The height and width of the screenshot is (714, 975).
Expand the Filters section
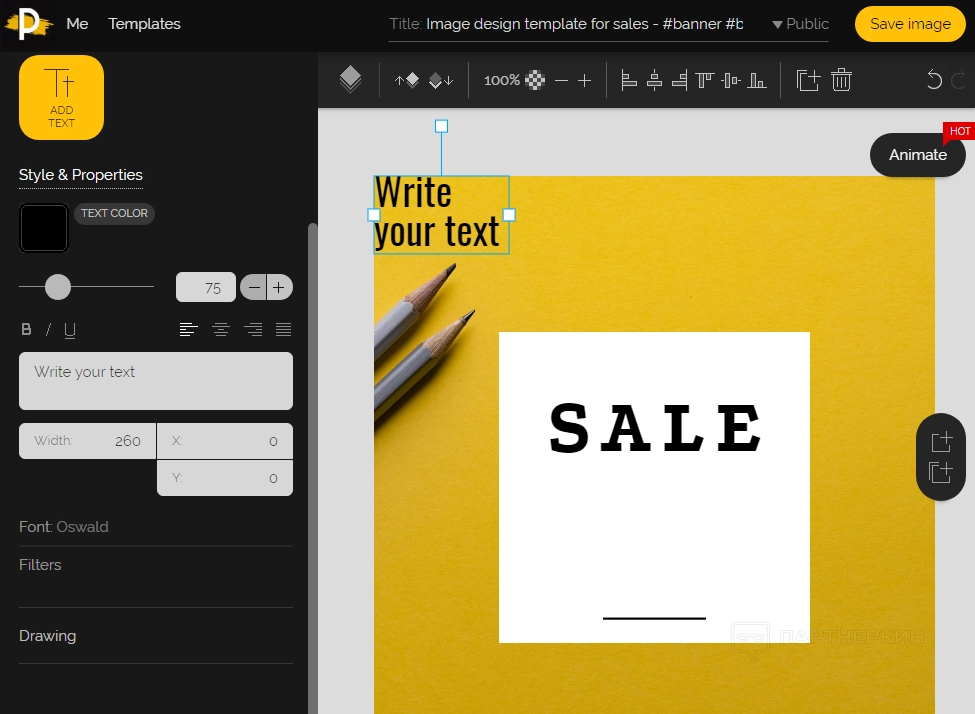(x=40, y=565)
